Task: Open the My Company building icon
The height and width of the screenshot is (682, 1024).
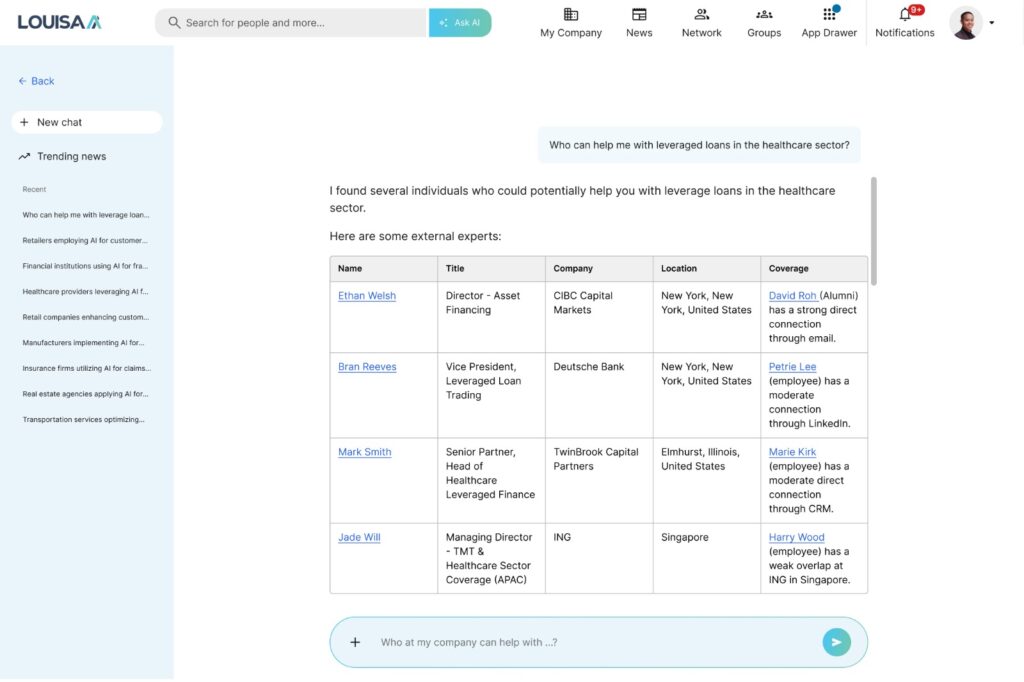Action: (x=571, y=15)
